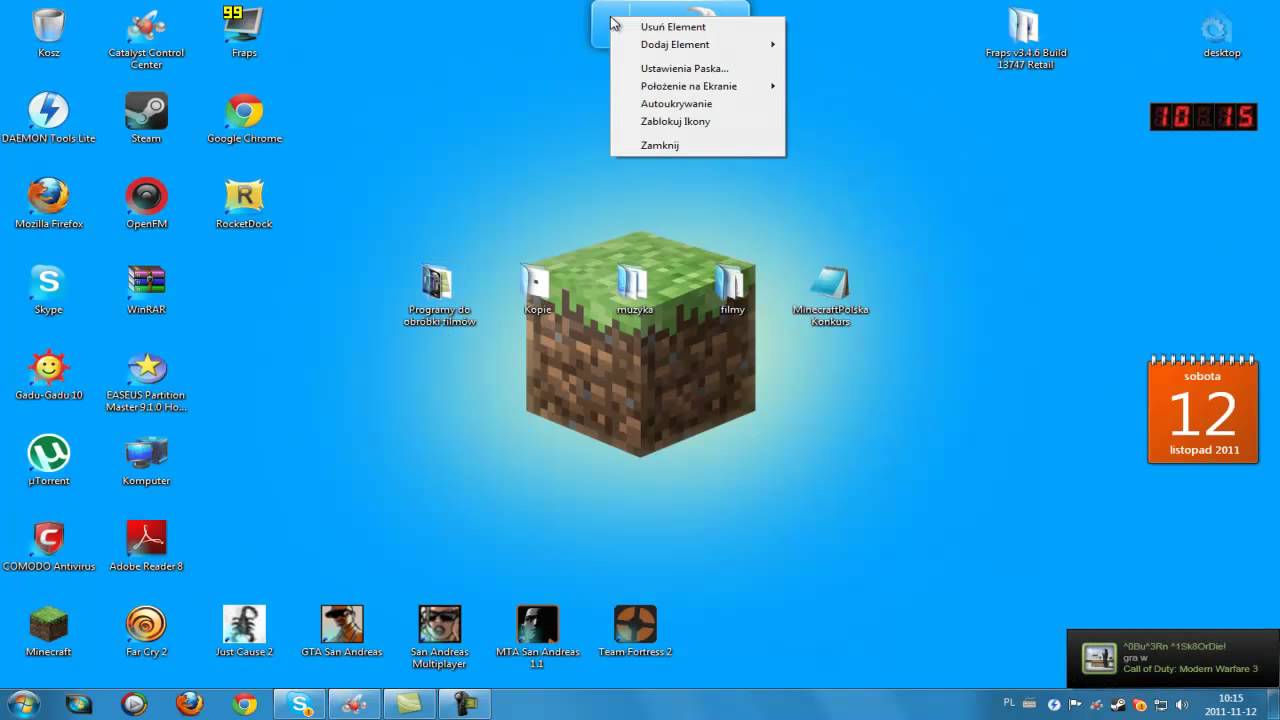The image size is (1280, 720).
Task: Select Fraps v3.4.6 Build 13747 Retail folder
Action: click(1025, 39)
